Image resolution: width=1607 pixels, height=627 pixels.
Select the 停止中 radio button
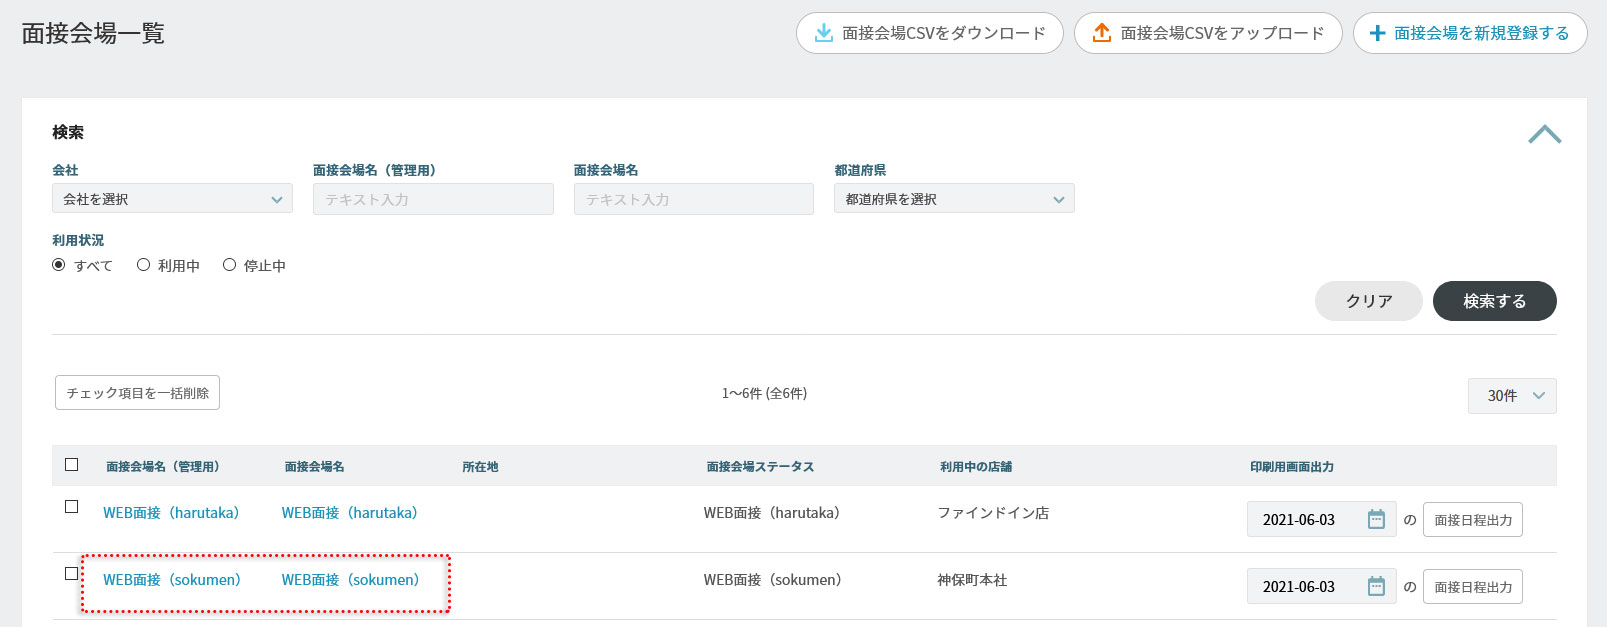[x=230, y=265]
